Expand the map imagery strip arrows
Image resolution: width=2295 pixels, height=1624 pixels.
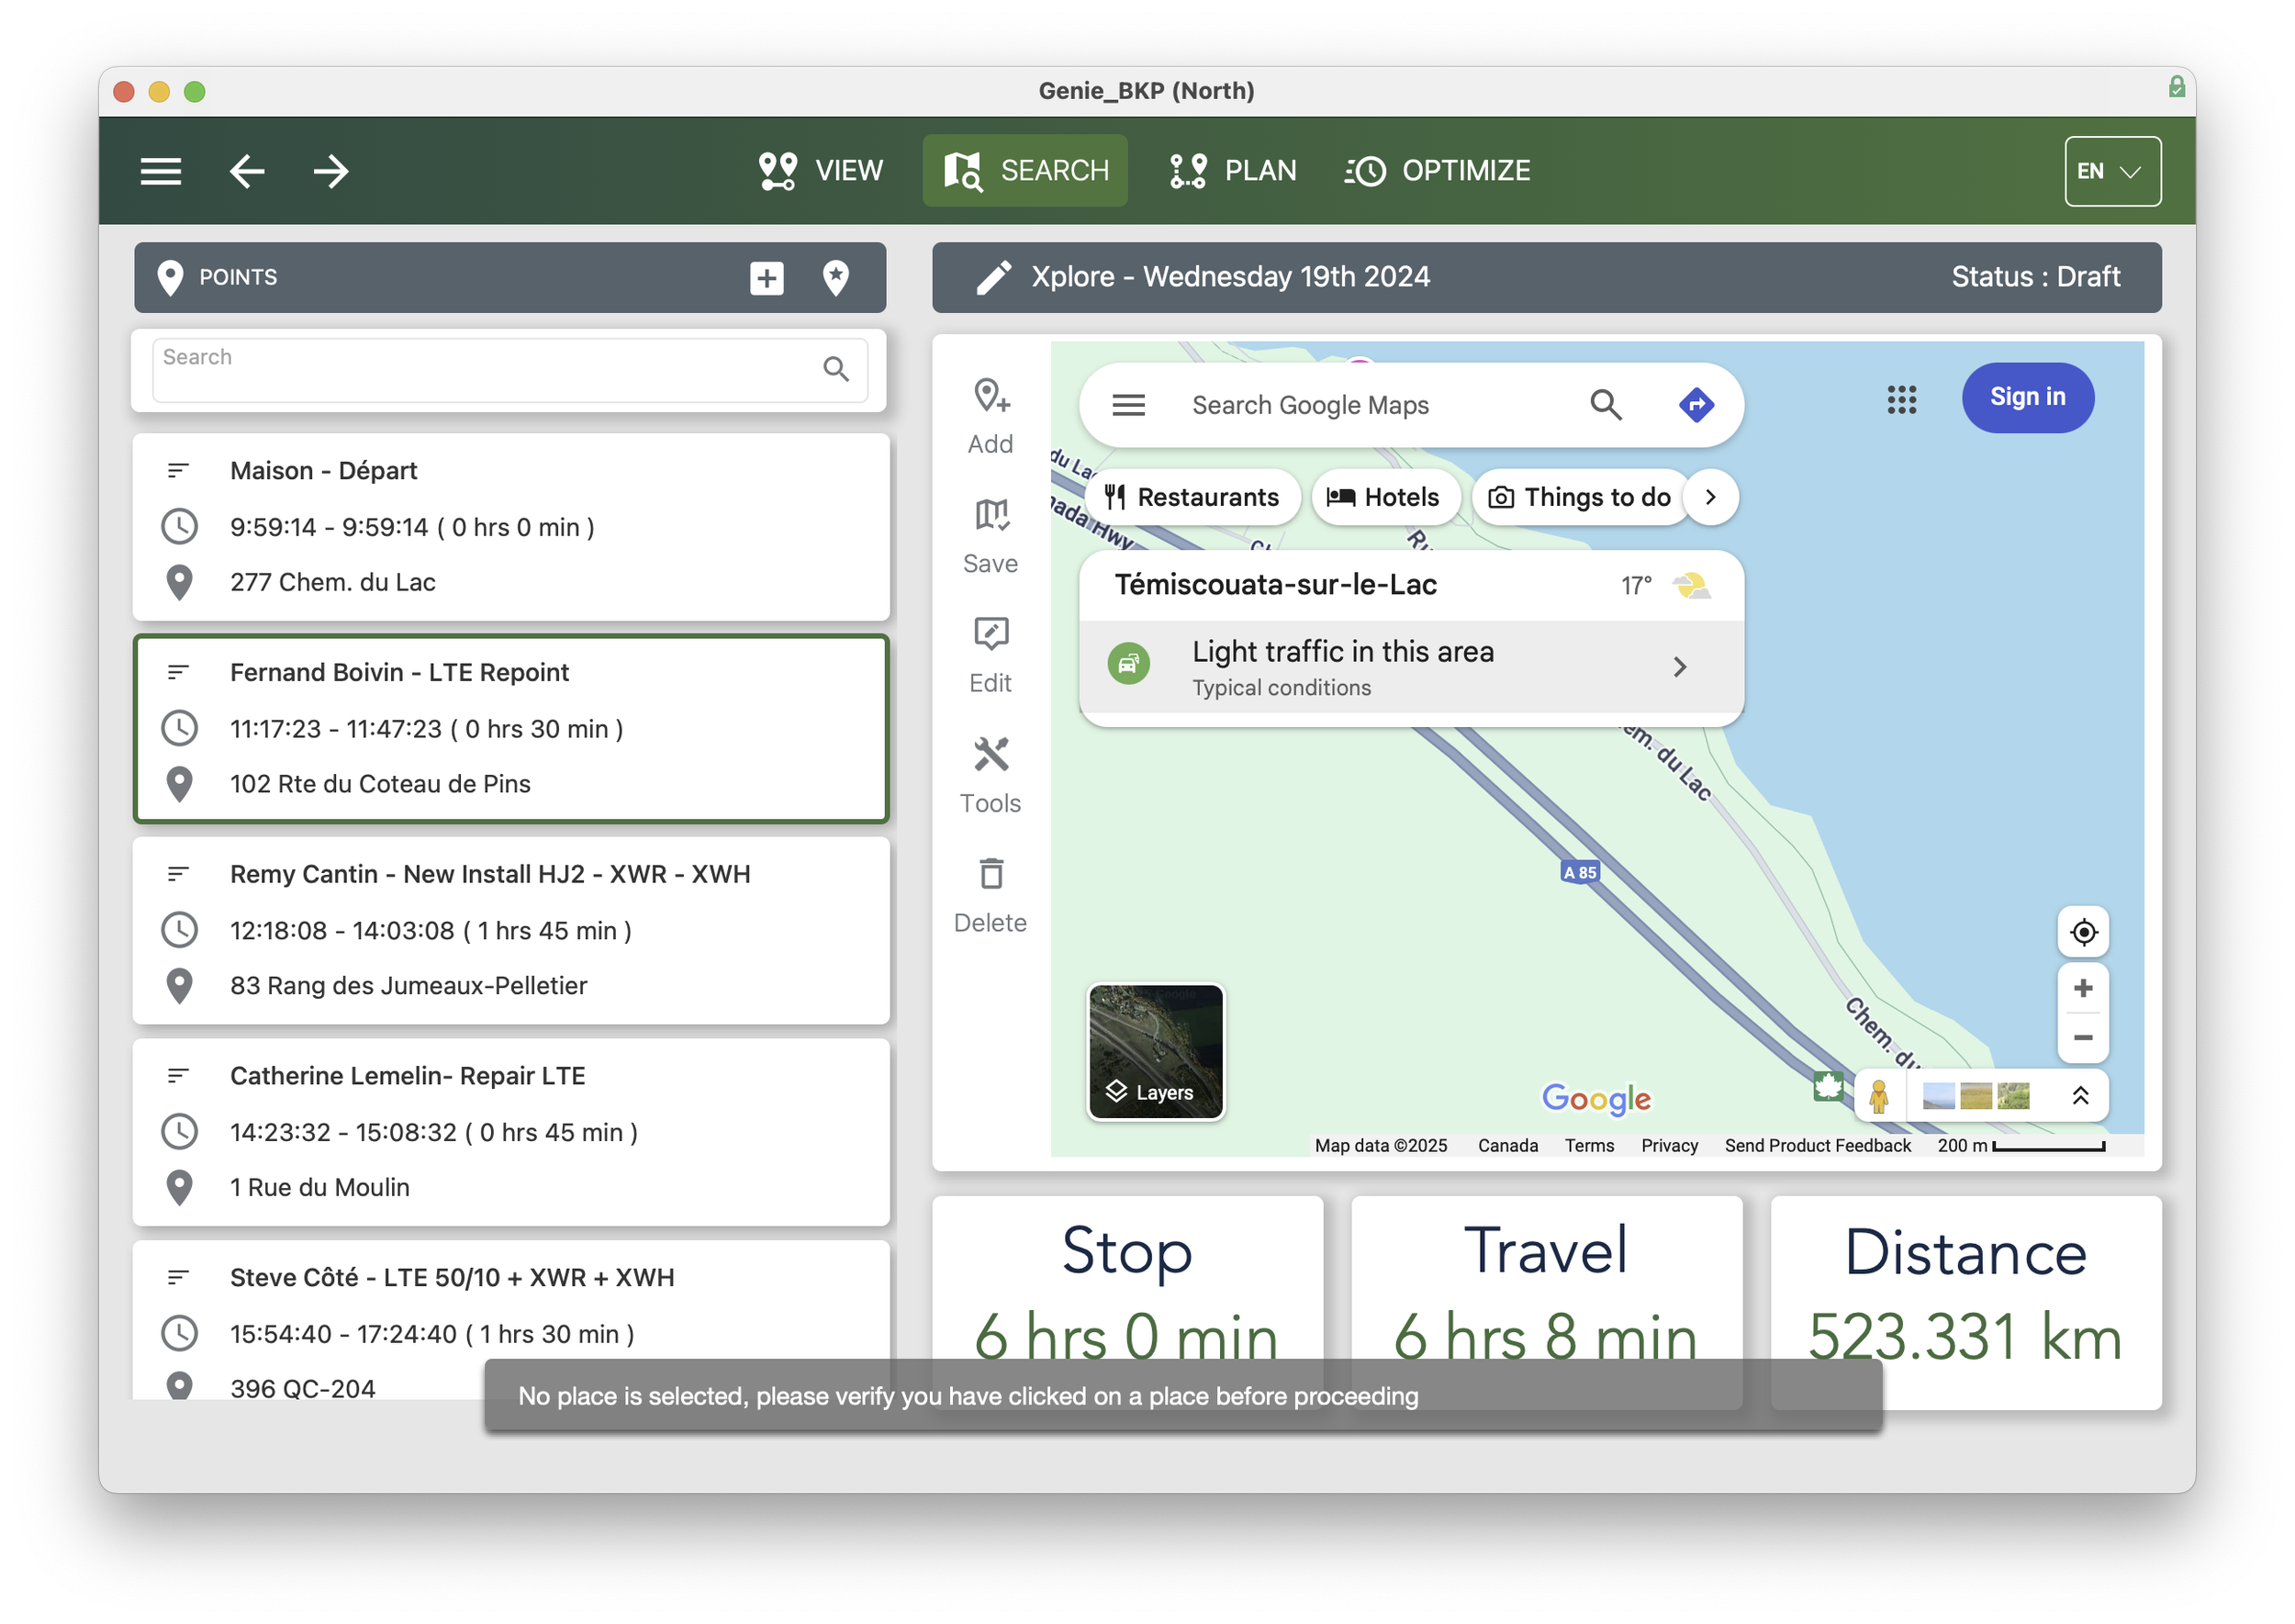click(x=2080, y=1096)
